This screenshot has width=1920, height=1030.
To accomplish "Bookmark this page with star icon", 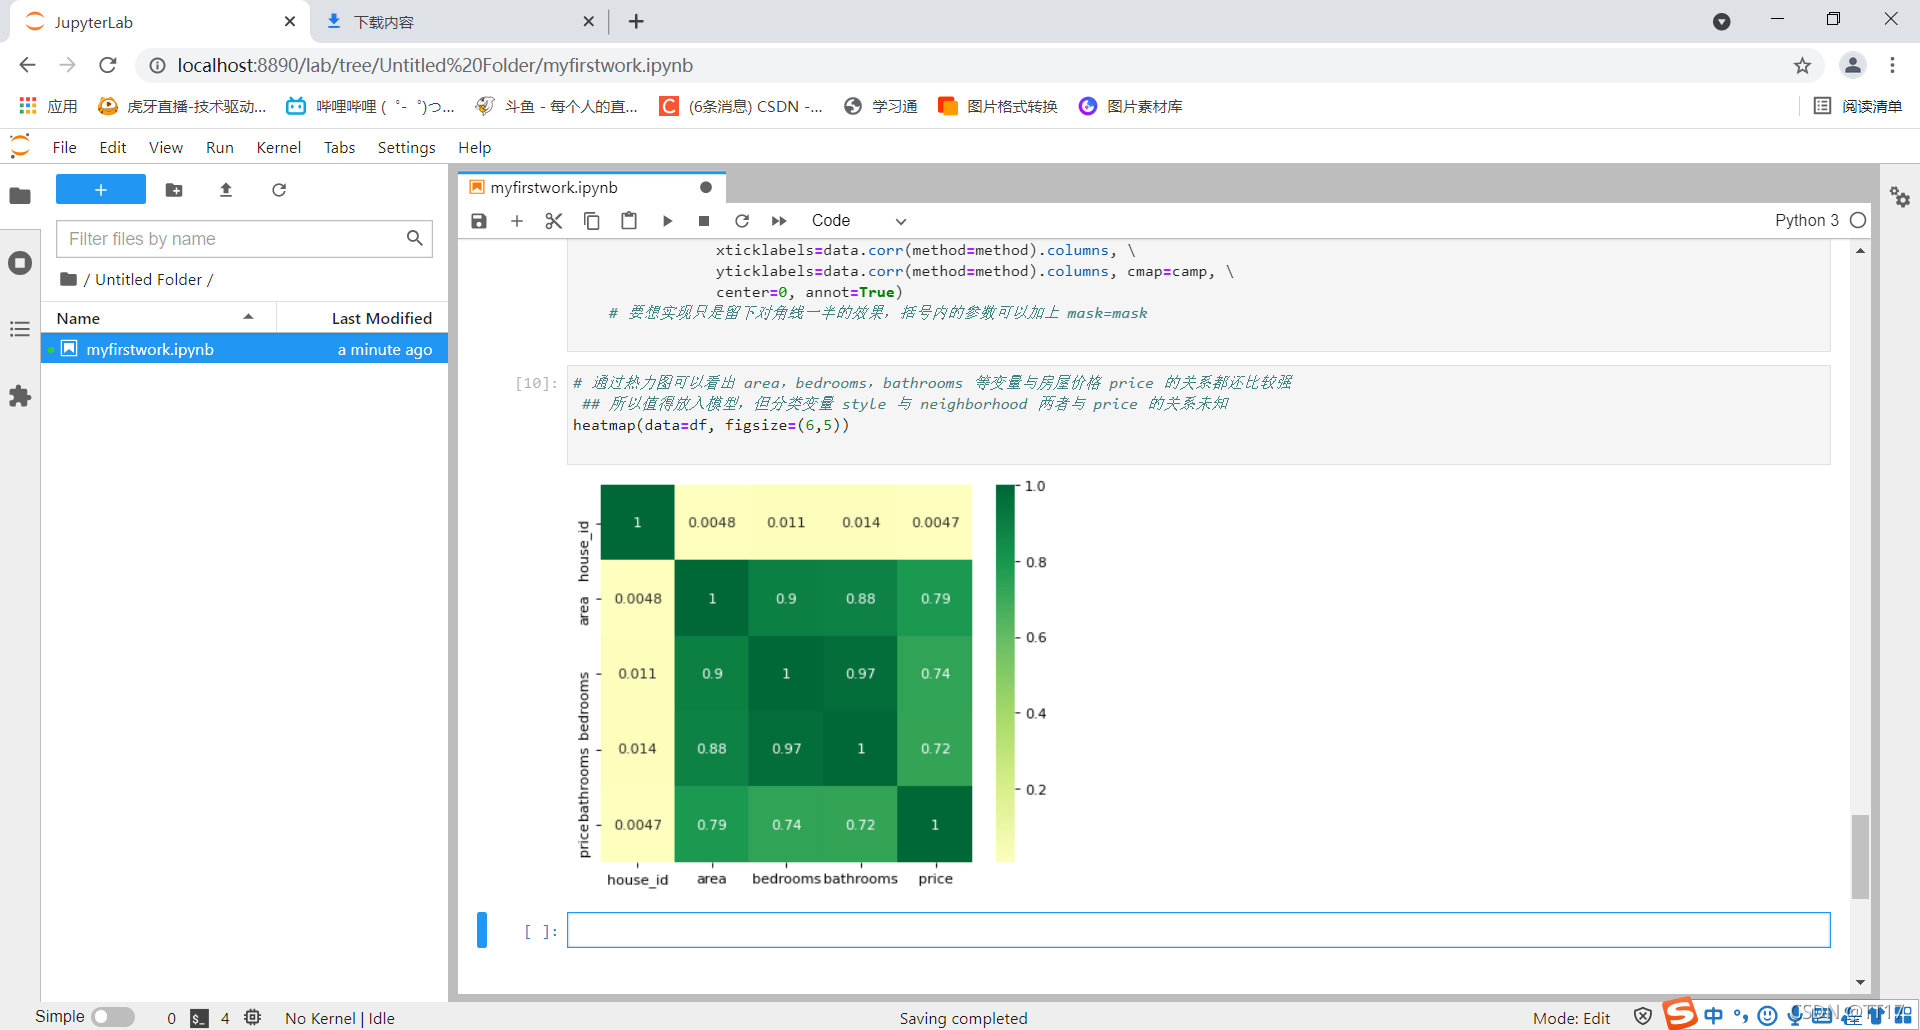I will point(1802,66).
